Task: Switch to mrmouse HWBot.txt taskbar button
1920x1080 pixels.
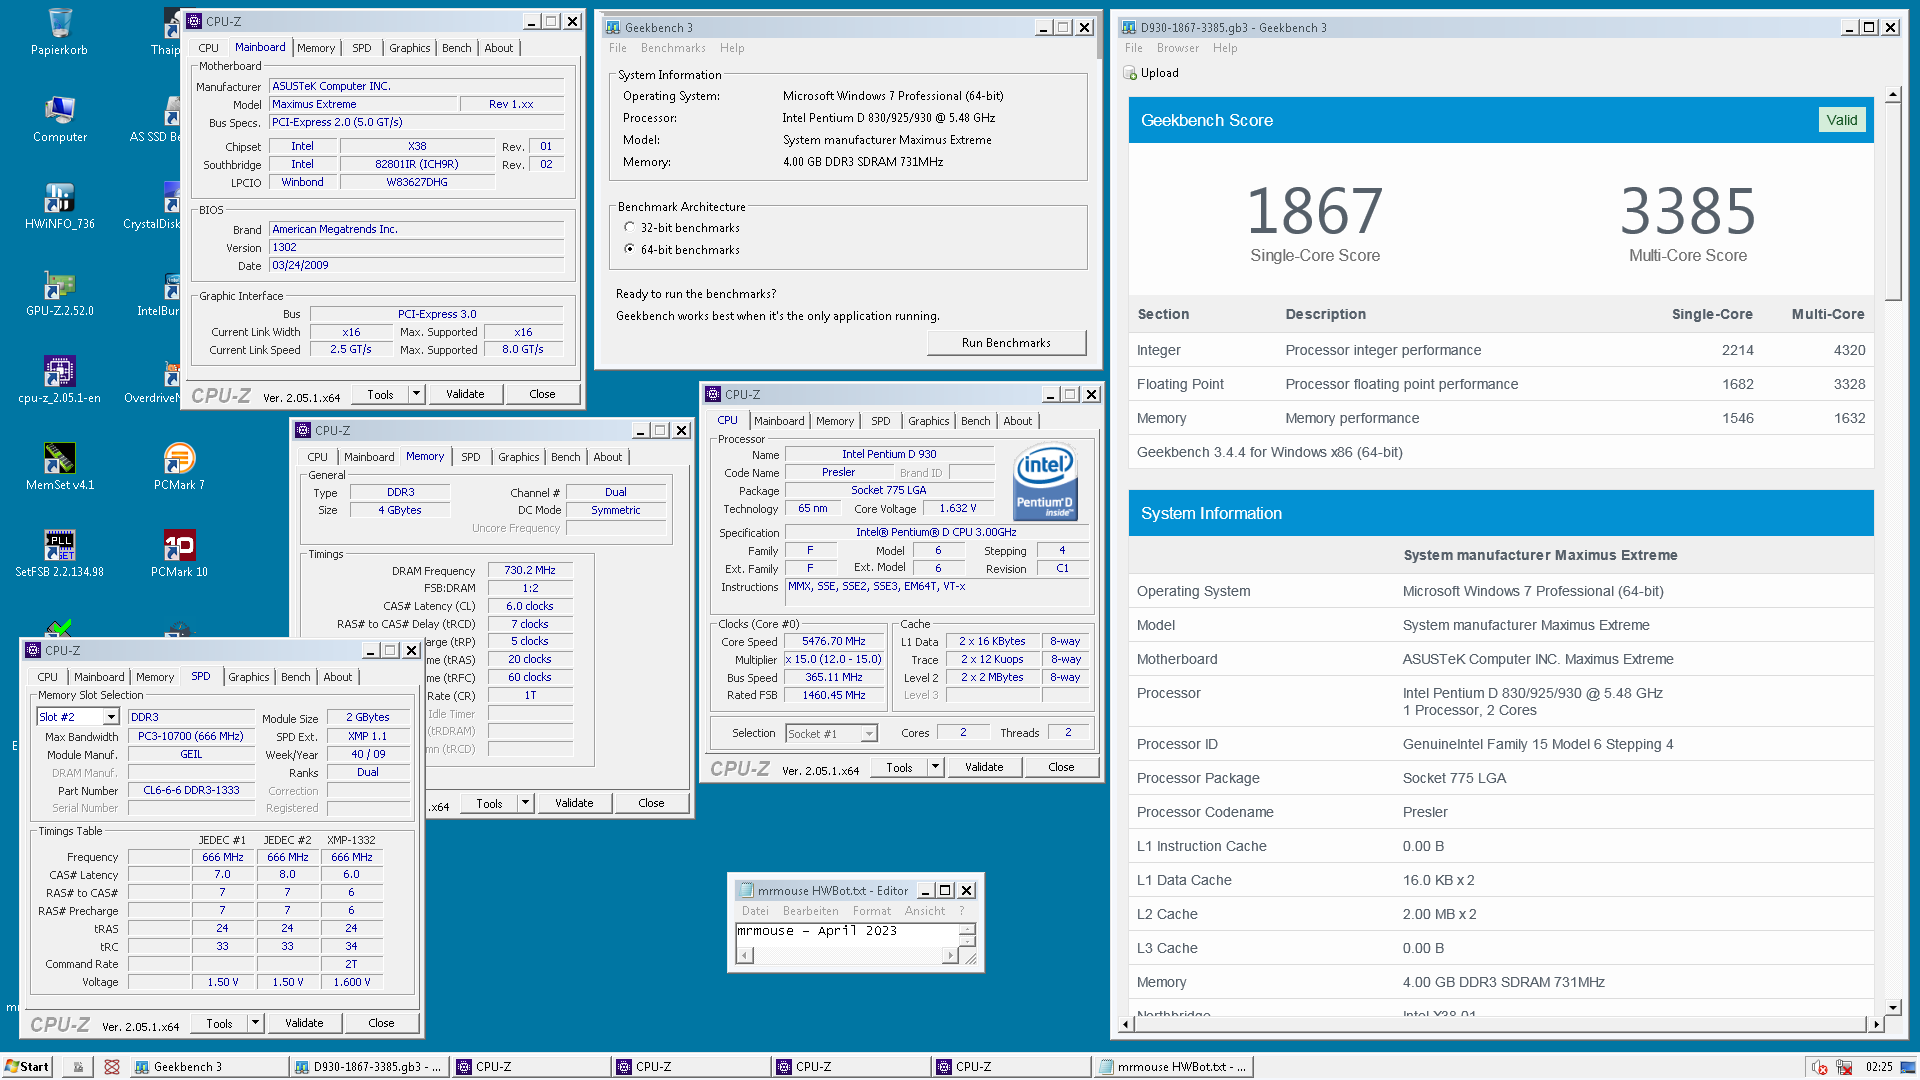Action: tap(1173, 1067)
